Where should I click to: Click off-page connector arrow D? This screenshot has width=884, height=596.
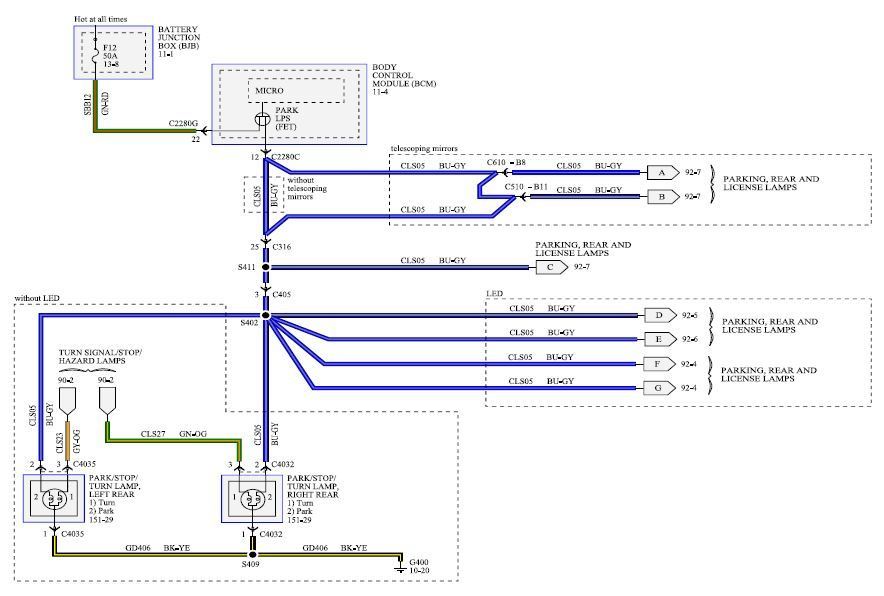tap(659, 315)
